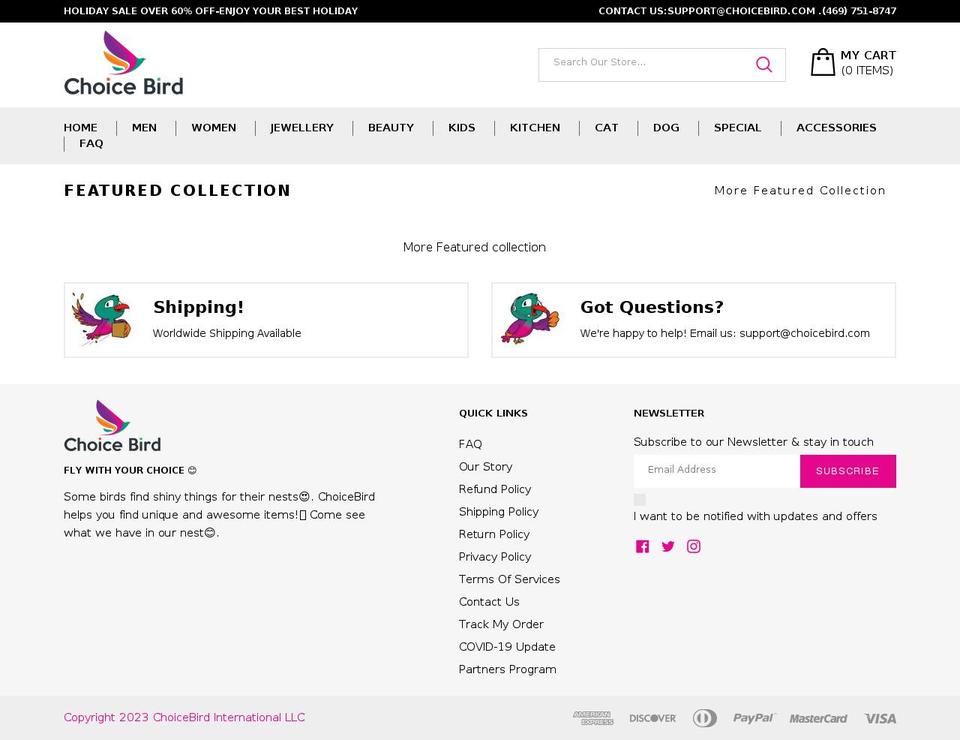Viewport: 960px width, 740px height.
Task: Open the KITCHEN category menu
Action: pos(535,127)
